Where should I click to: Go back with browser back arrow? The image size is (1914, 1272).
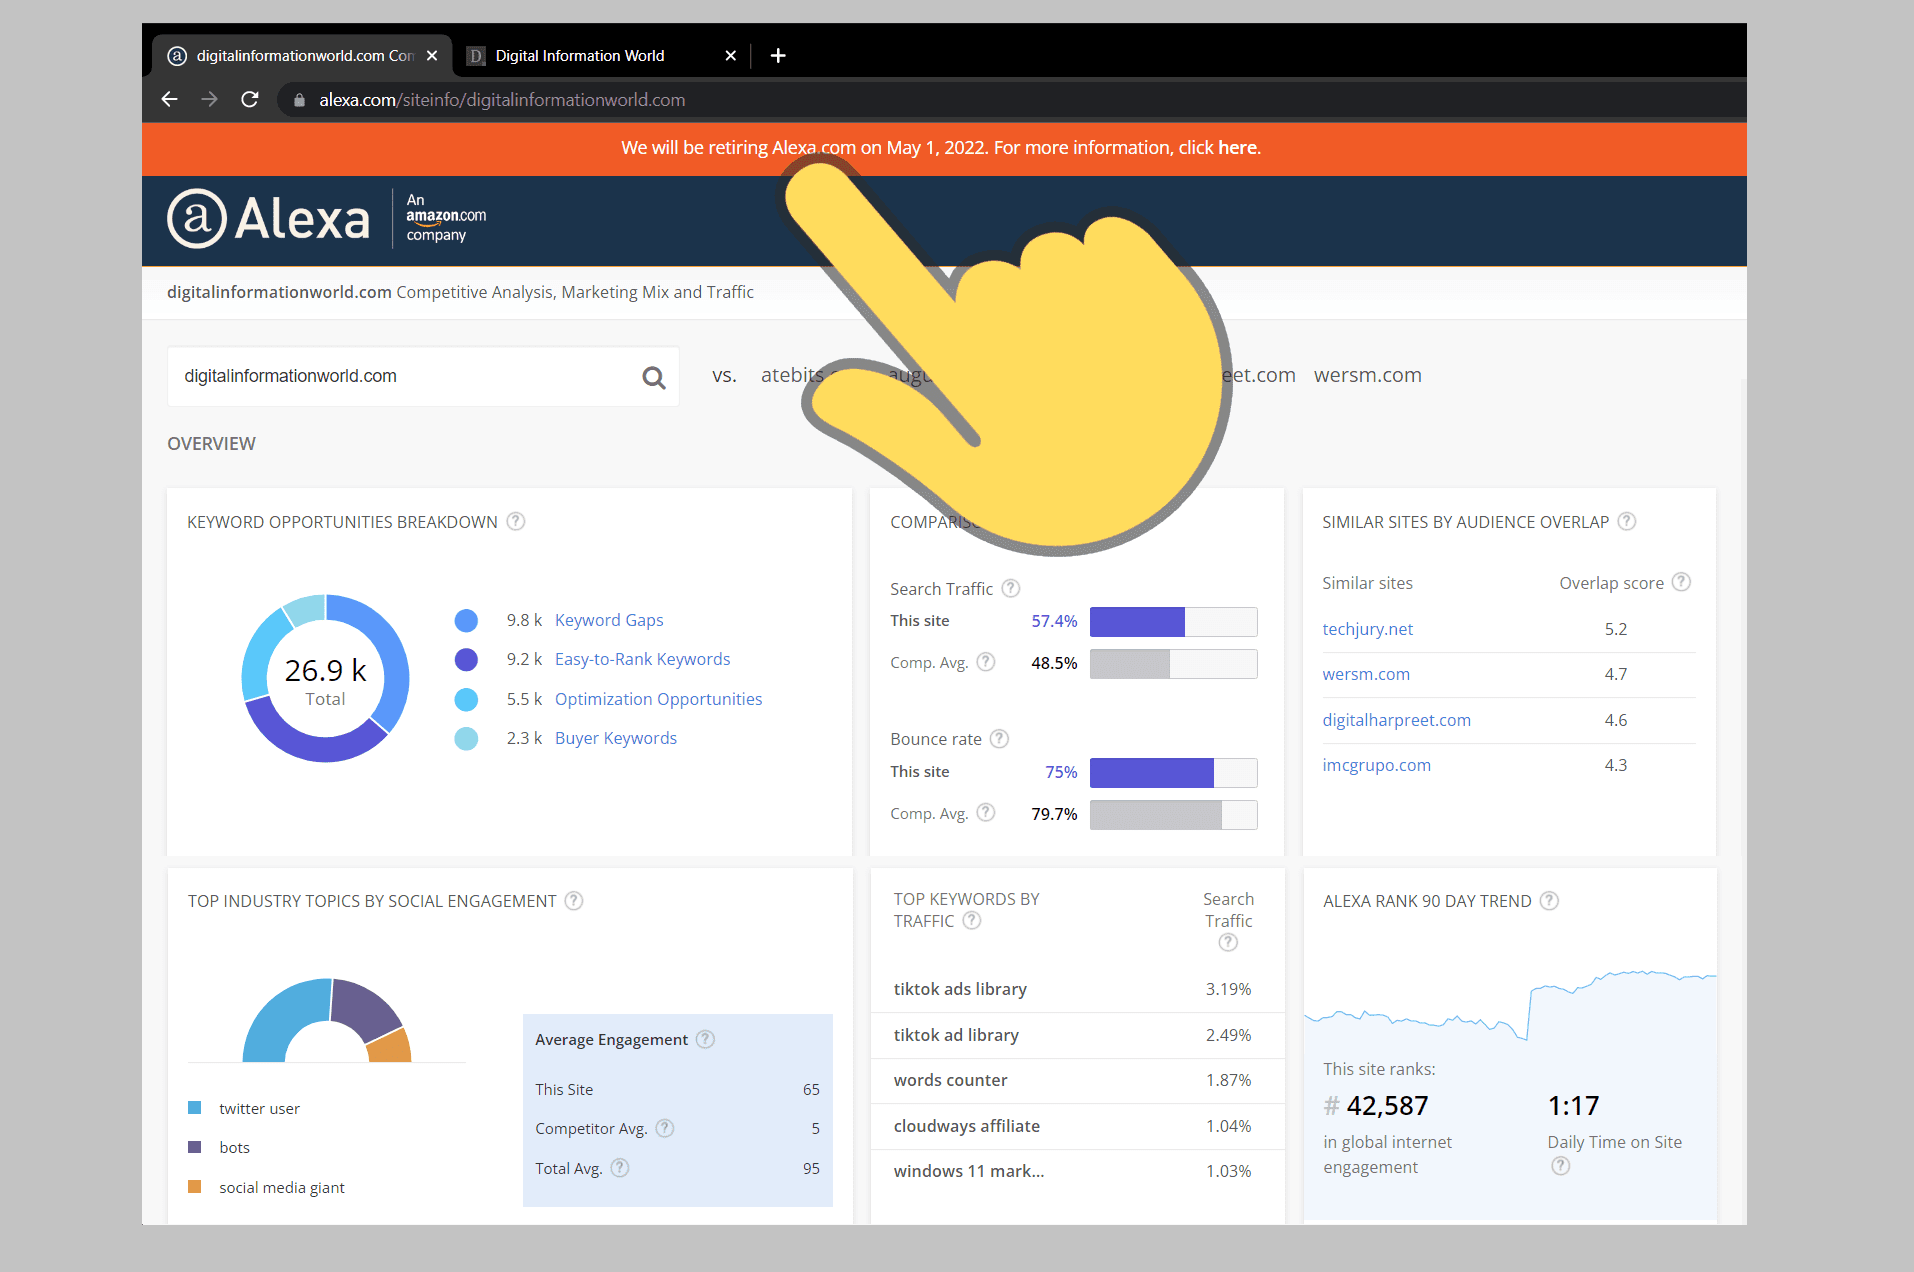click(x=169, y=99)
